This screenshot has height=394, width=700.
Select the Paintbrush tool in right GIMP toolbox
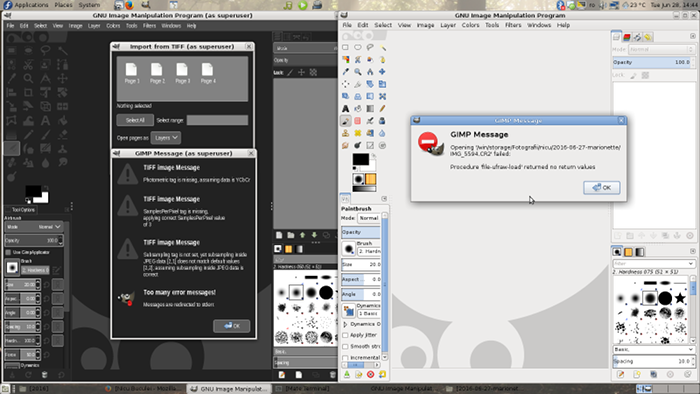[x=346, y=121]
